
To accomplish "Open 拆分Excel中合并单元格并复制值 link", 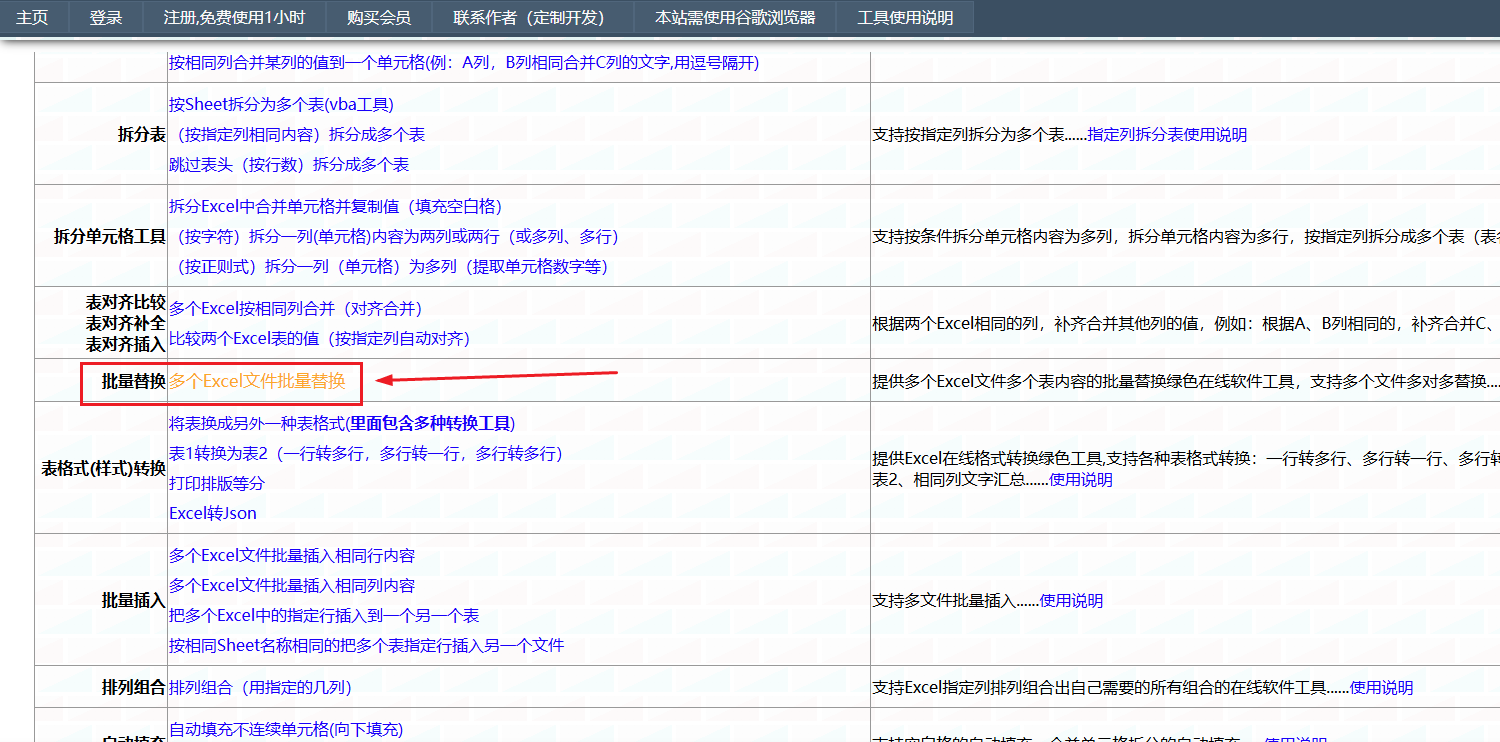I will pyautogui.click(x=336, y=206).
